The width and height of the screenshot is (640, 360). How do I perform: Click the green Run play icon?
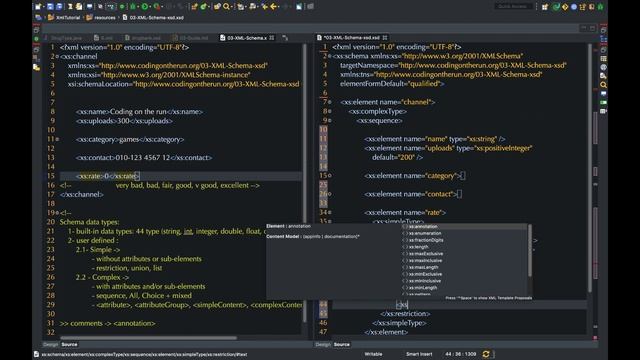coord(145,7)
